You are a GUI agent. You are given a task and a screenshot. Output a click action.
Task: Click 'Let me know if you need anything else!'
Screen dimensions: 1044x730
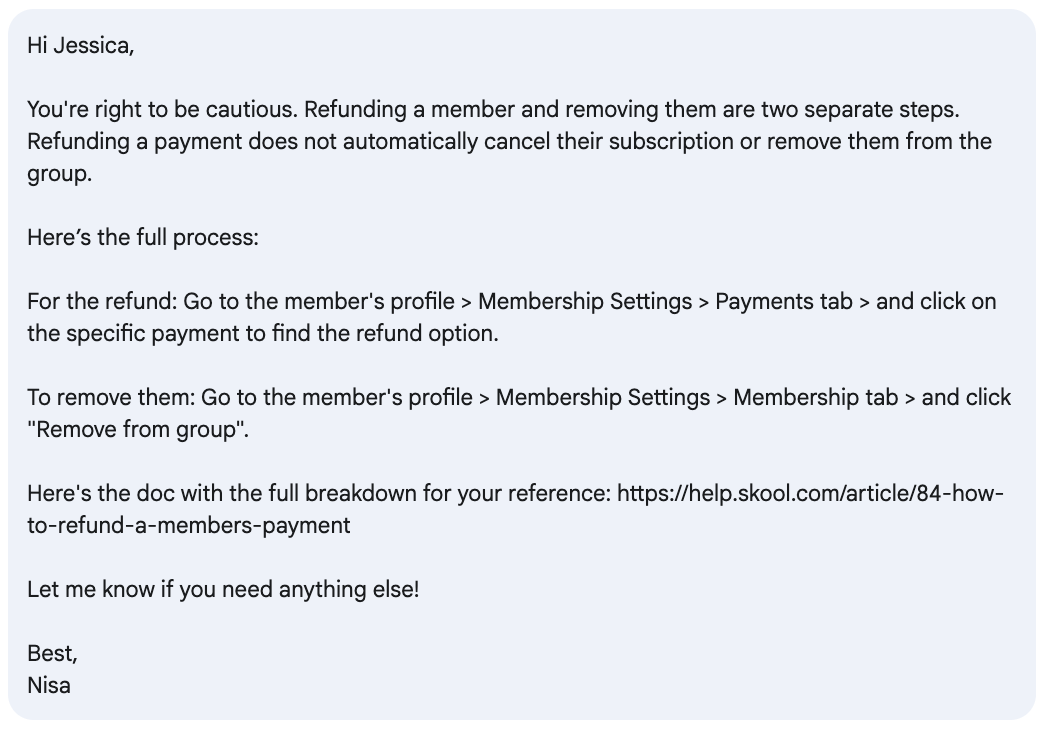[223, 589]
